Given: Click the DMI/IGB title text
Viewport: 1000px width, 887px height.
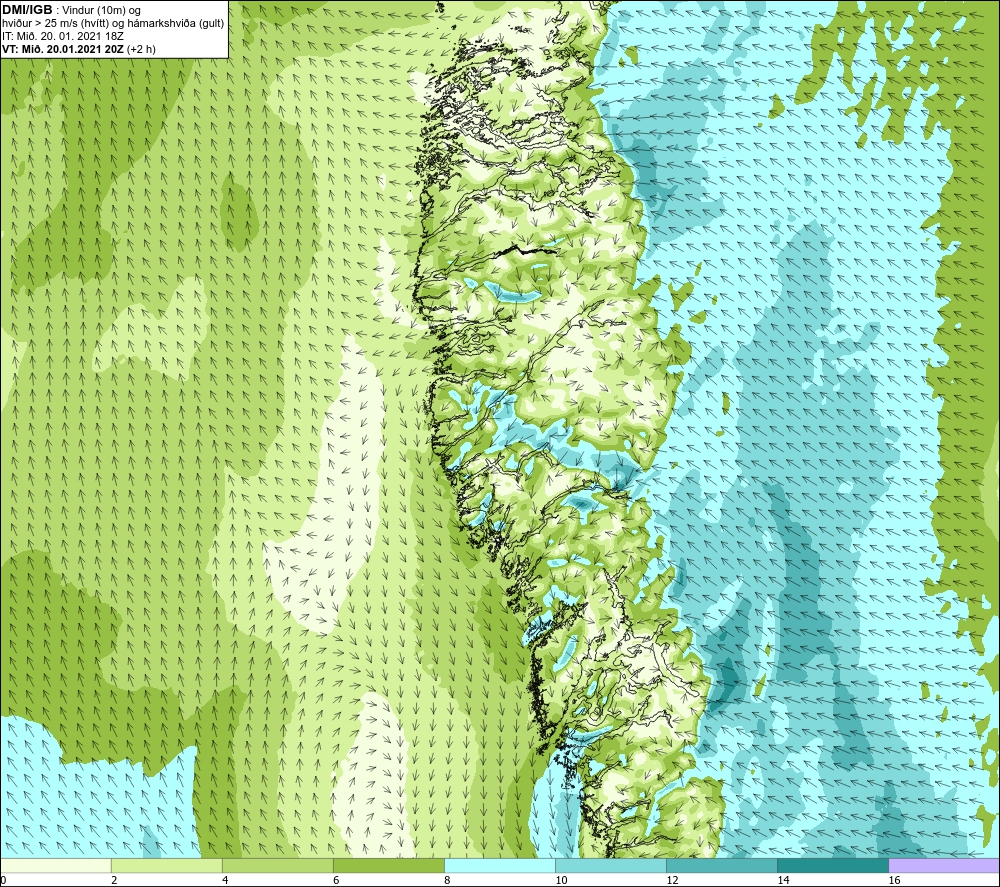Looking at the screenshot, I should point(27,10).
